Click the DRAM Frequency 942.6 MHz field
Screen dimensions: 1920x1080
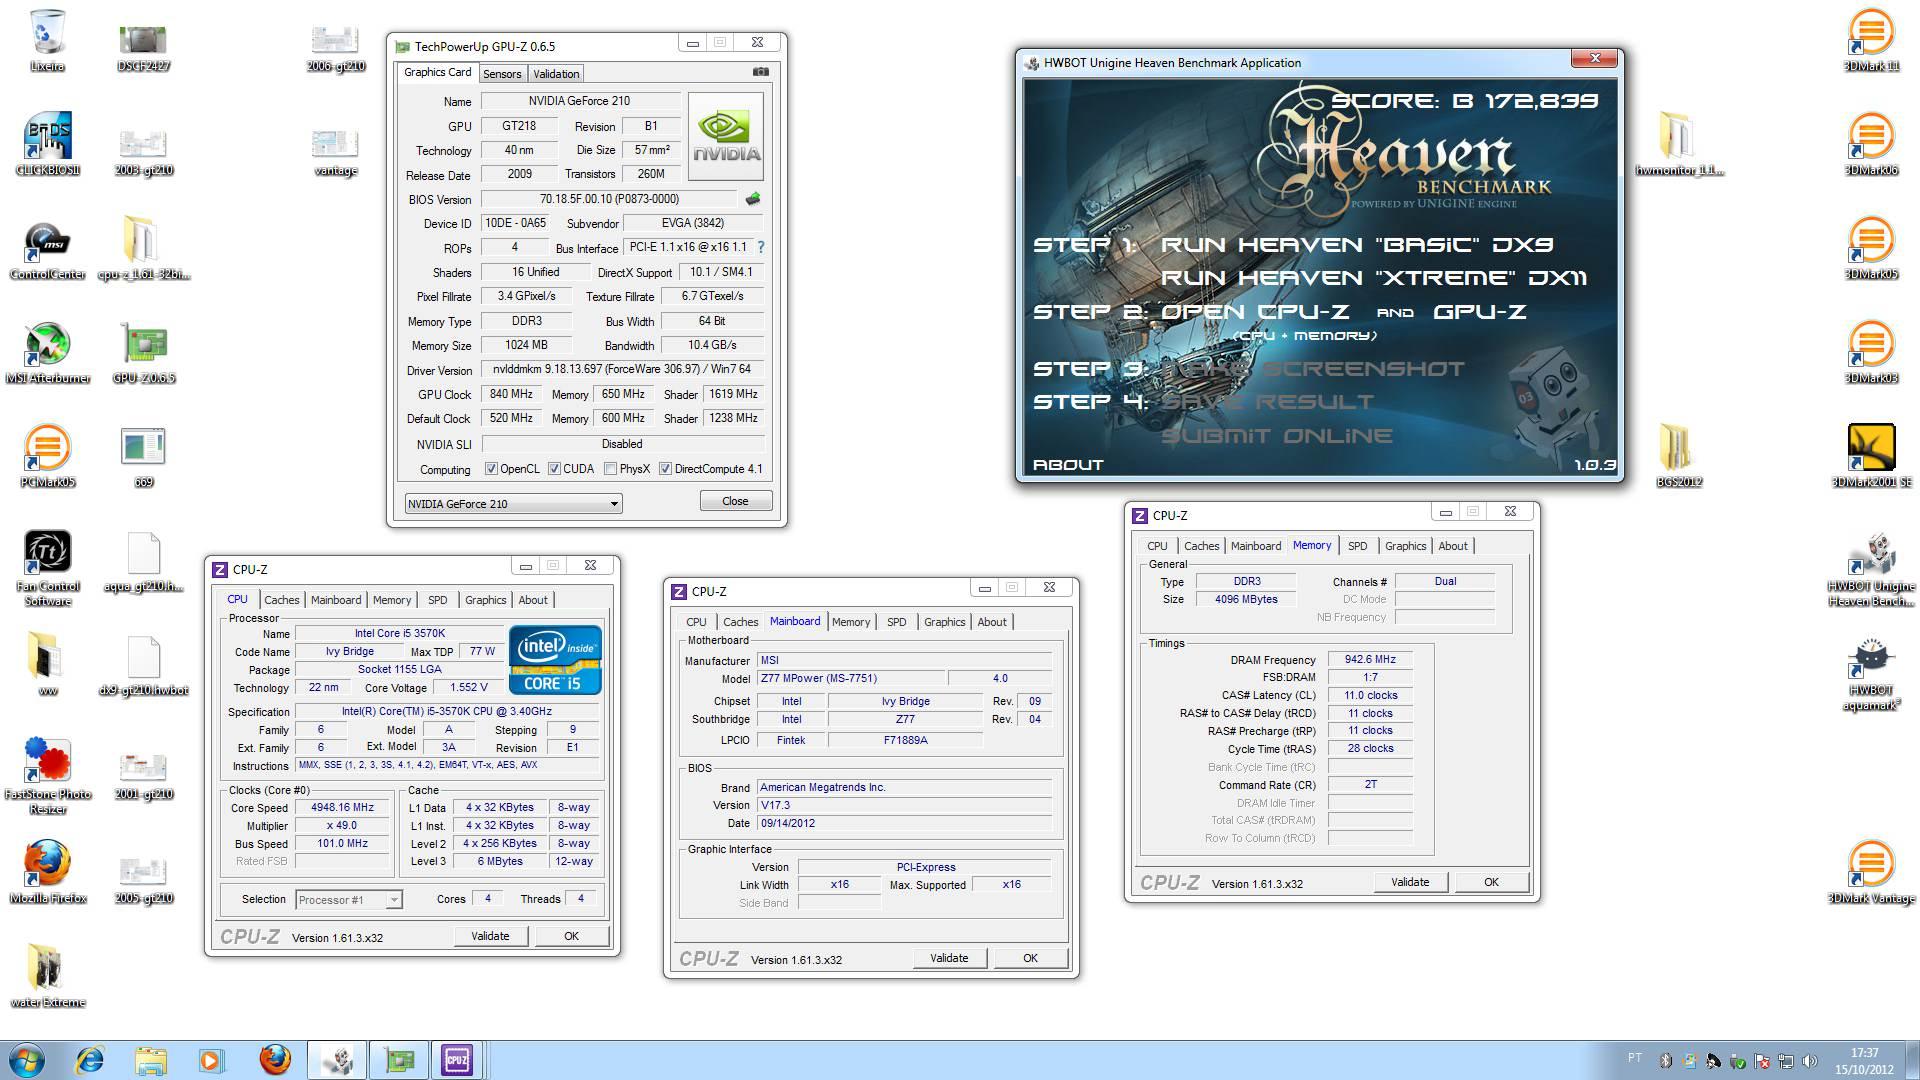1370,660
